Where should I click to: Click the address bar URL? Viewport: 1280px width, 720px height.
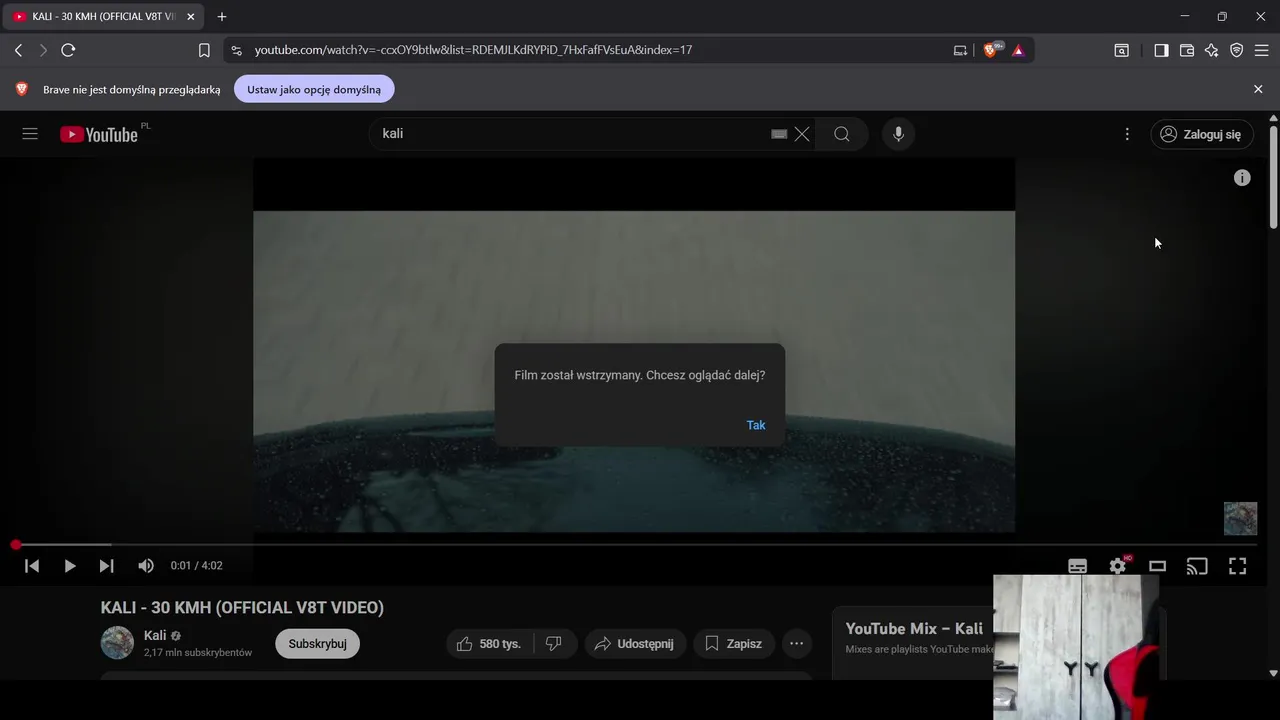point(473,50)
